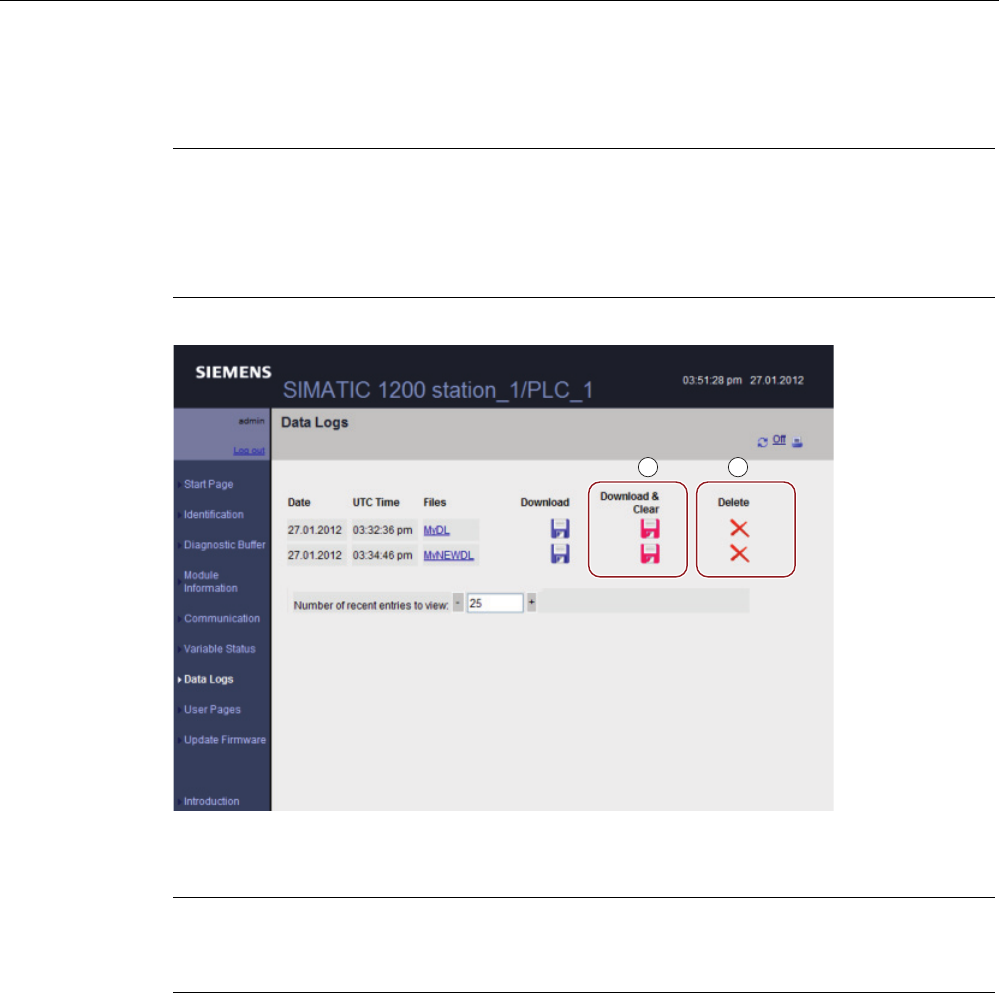Screen dimensions: 999x993
Task: Open the MyNEWDL file link
Action: (x=449, y=555)
